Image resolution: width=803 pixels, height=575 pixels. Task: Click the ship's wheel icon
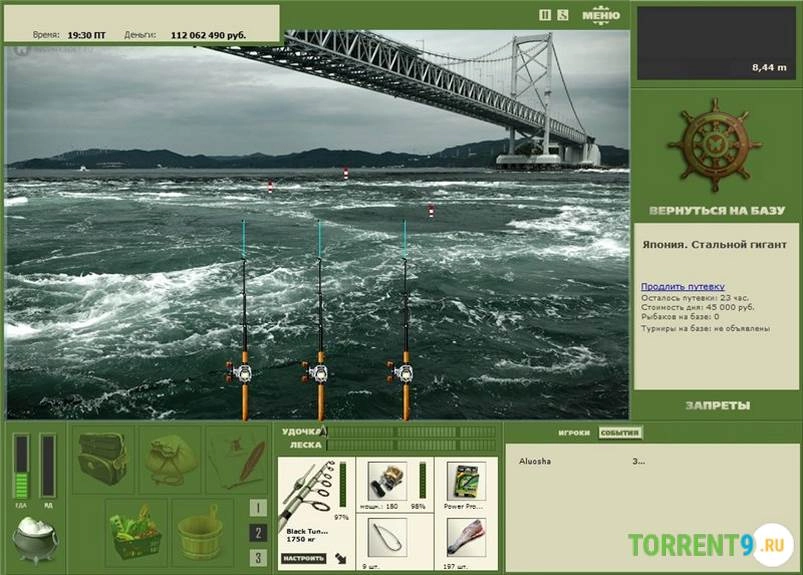pyautogui.click(x=715, y=146)
